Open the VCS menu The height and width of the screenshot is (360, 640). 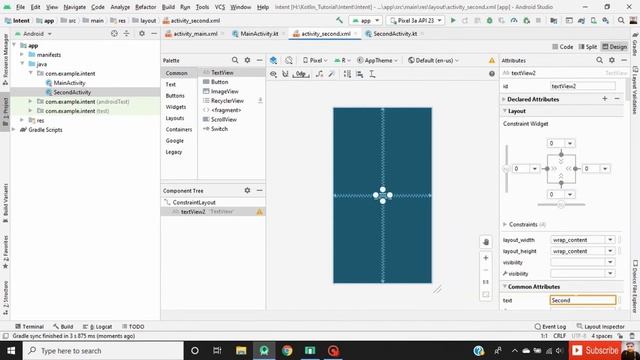coord(220,7)
